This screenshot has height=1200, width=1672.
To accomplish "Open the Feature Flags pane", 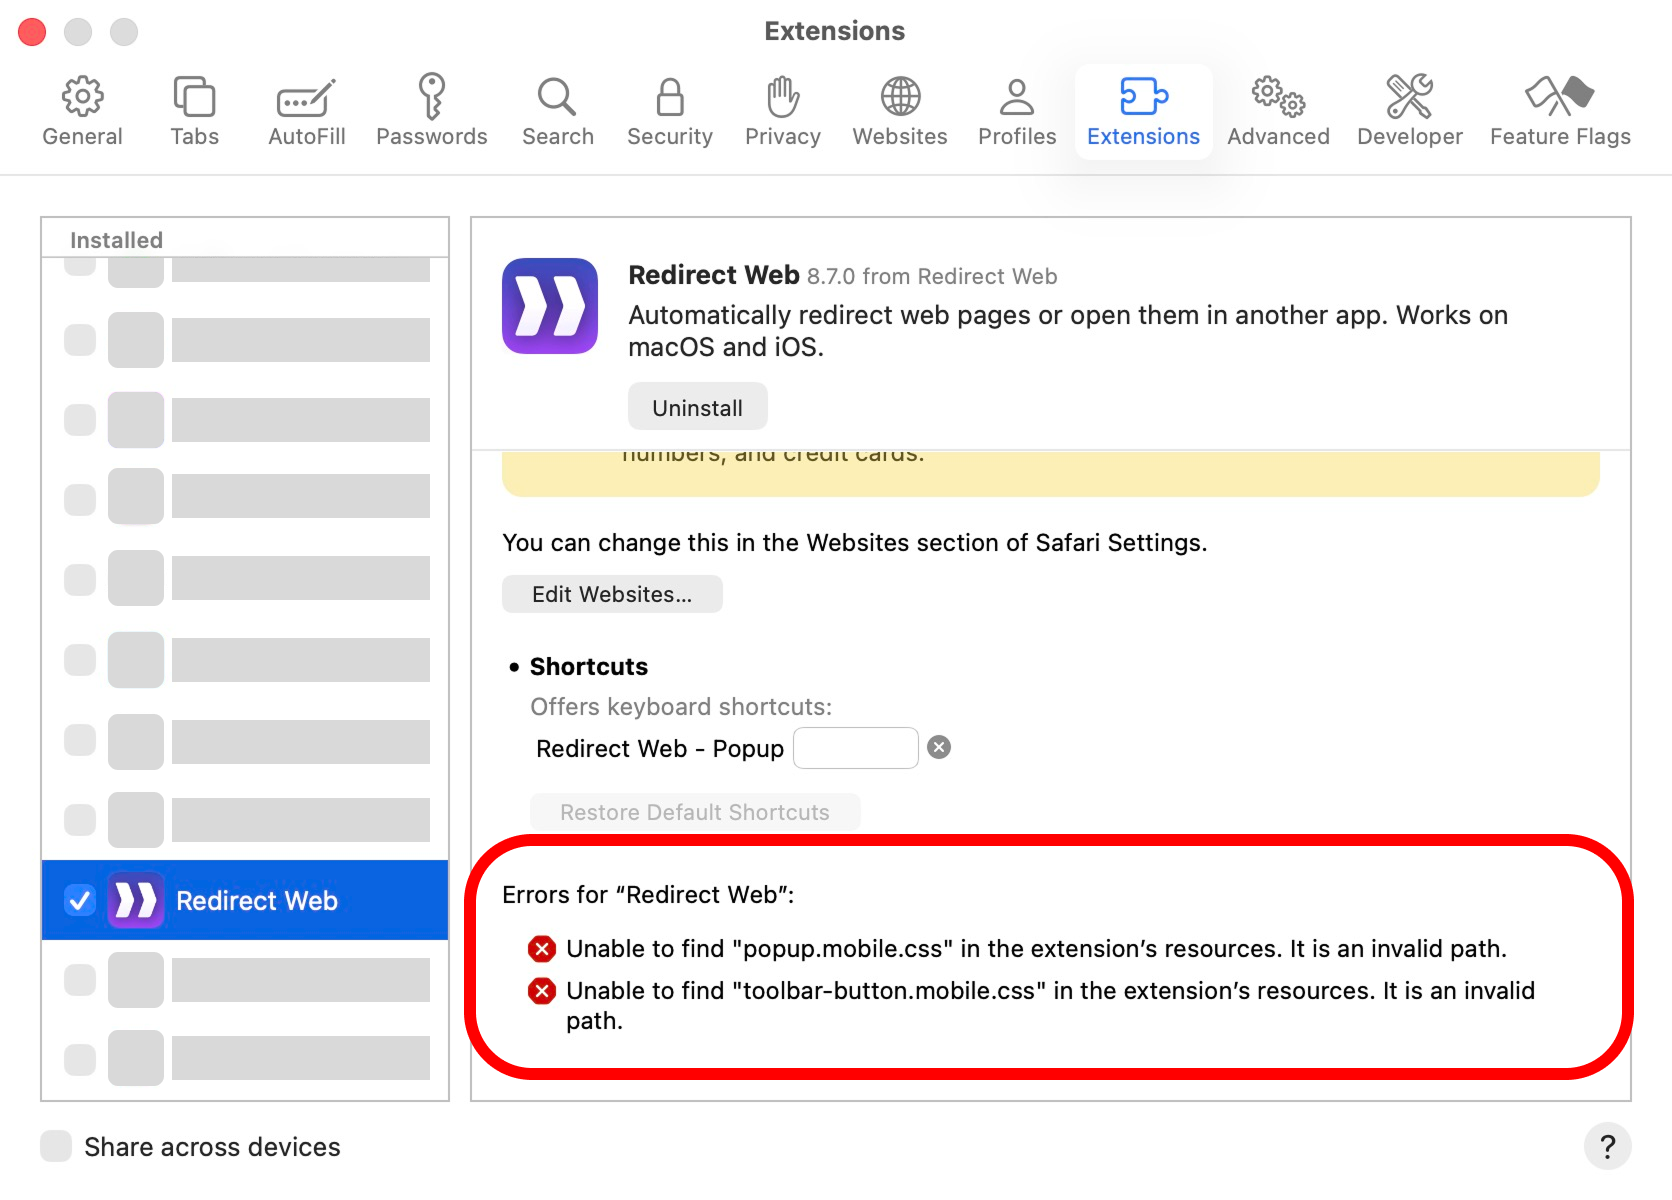I will coord(1559,110).
